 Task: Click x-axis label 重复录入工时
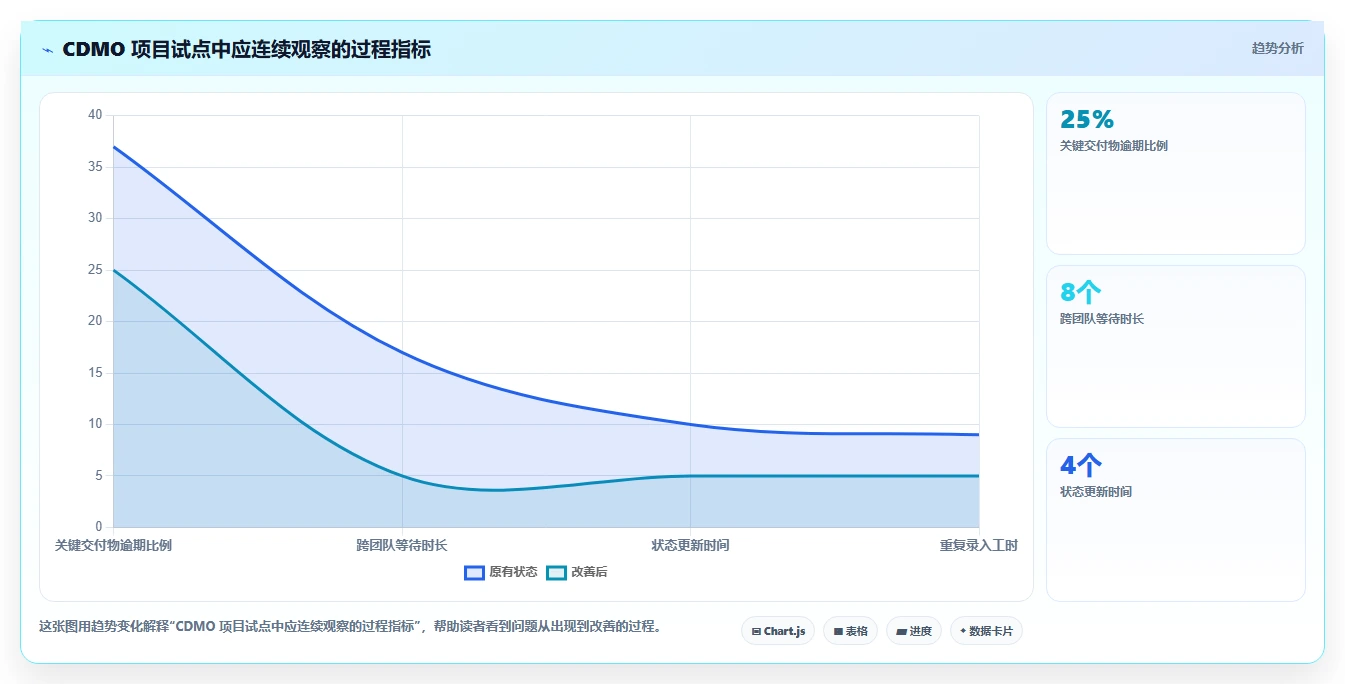coord(978,545)
